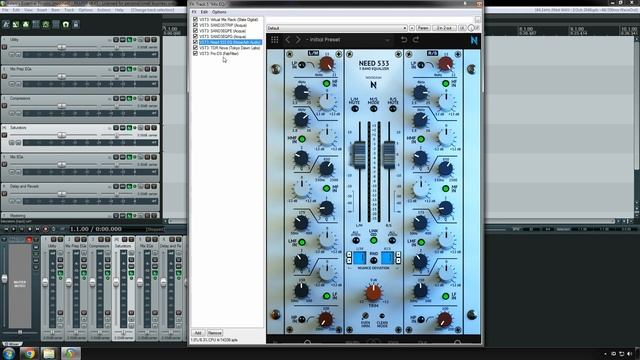Toggle L/M channel LP IN switch
This screenshot has height=360, width=640.
[302, 64]
